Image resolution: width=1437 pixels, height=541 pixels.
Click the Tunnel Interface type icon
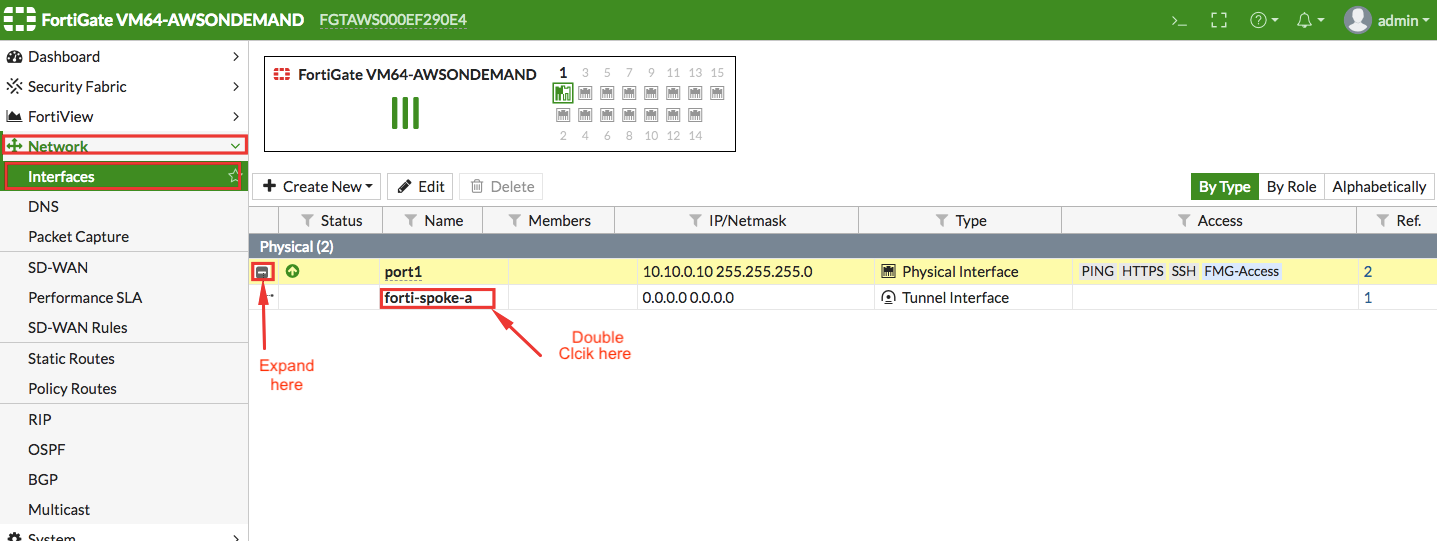pos(888,297)
